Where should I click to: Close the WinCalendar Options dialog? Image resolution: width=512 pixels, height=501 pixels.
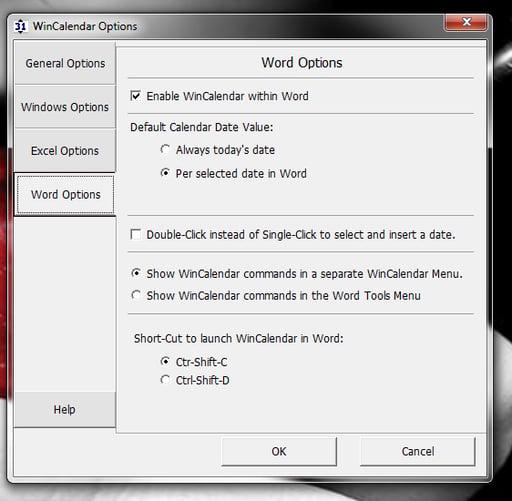click(466, 22)
